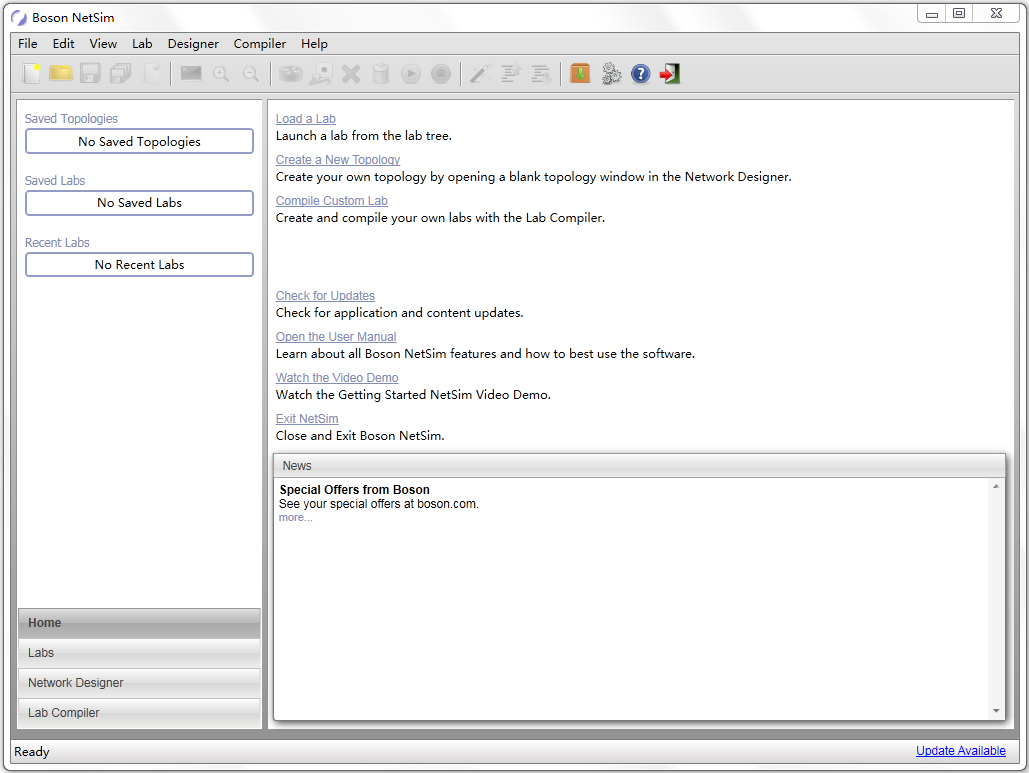Click the zoom in magnifier icon
Image resolution: width=1029 pixels, height=773 pixels.
(x=221, y=73)
